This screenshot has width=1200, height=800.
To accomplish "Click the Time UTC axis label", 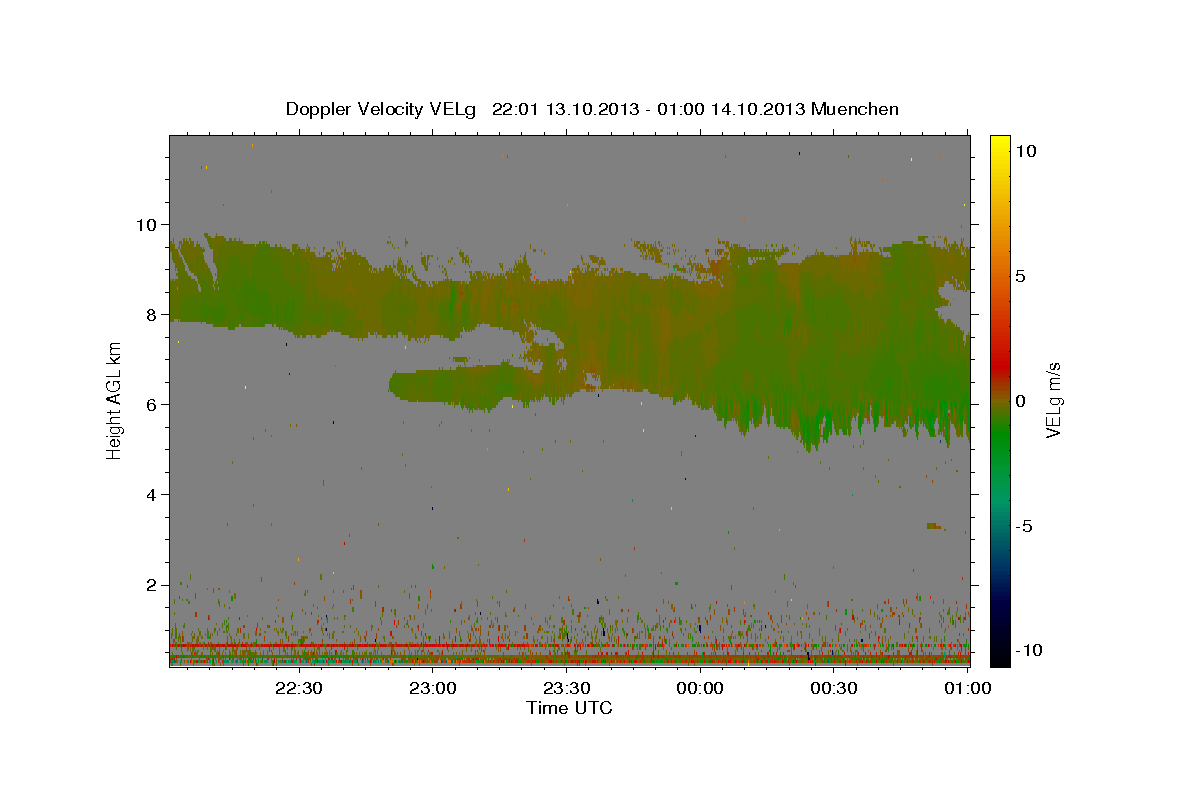I will pyautogui.click(x=569, y=708).
